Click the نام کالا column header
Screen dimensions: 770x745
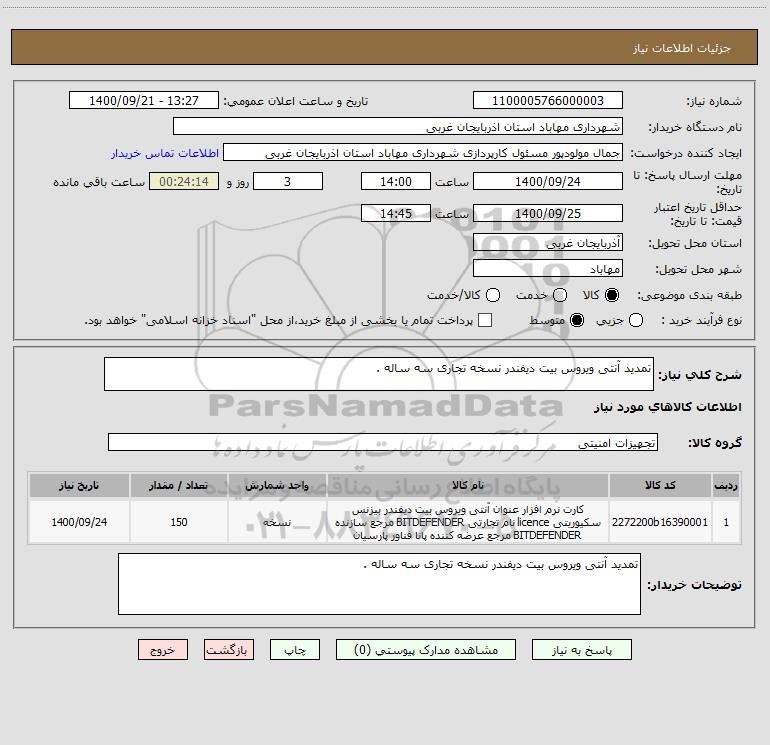468,485
